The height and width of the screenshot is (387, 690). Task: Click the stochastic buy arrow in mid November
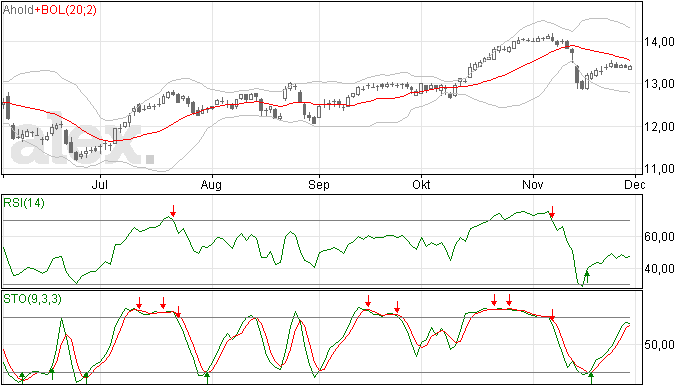[591, 378]
